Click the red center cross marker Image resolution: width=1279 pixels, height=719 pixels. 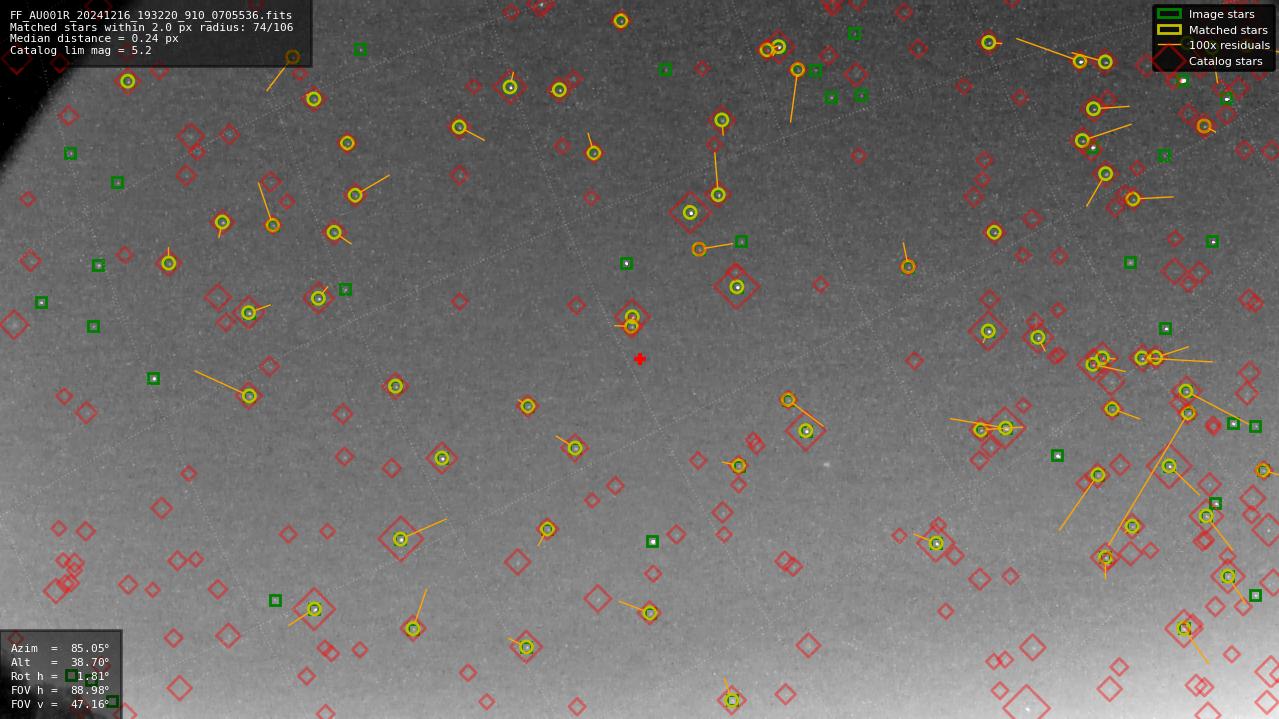[x=639, y=359]
